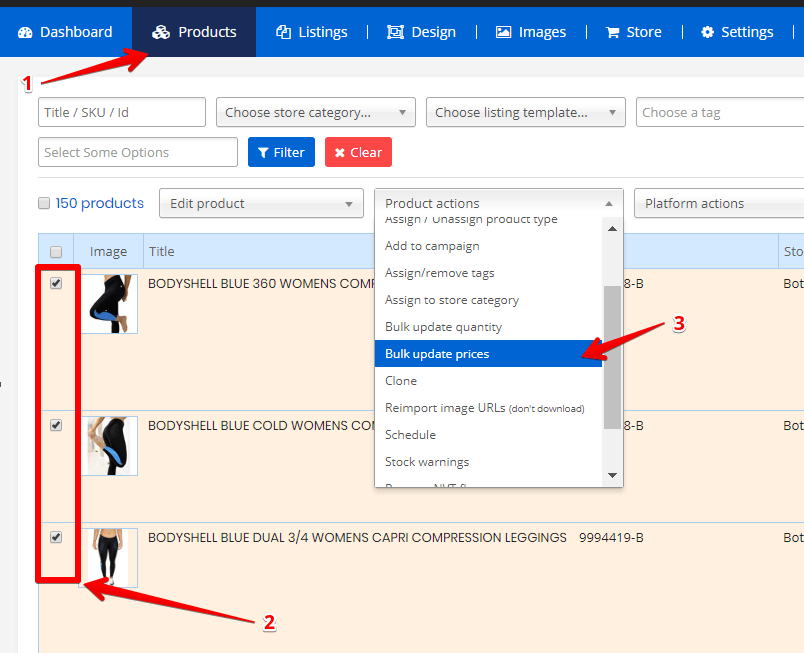Choose the Clone action
804x653 pixels.
click(x=488, y=381)
